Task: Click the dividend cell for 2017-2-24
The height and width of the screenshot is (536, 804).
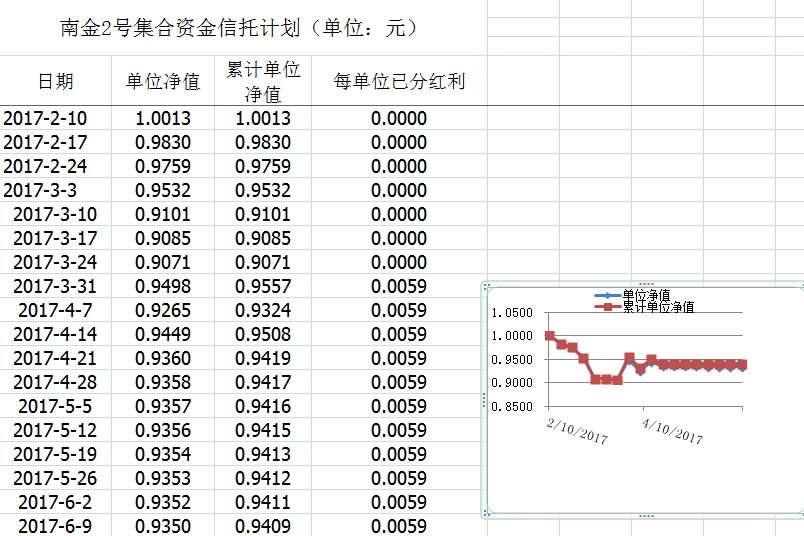Action: pos(399,166)
